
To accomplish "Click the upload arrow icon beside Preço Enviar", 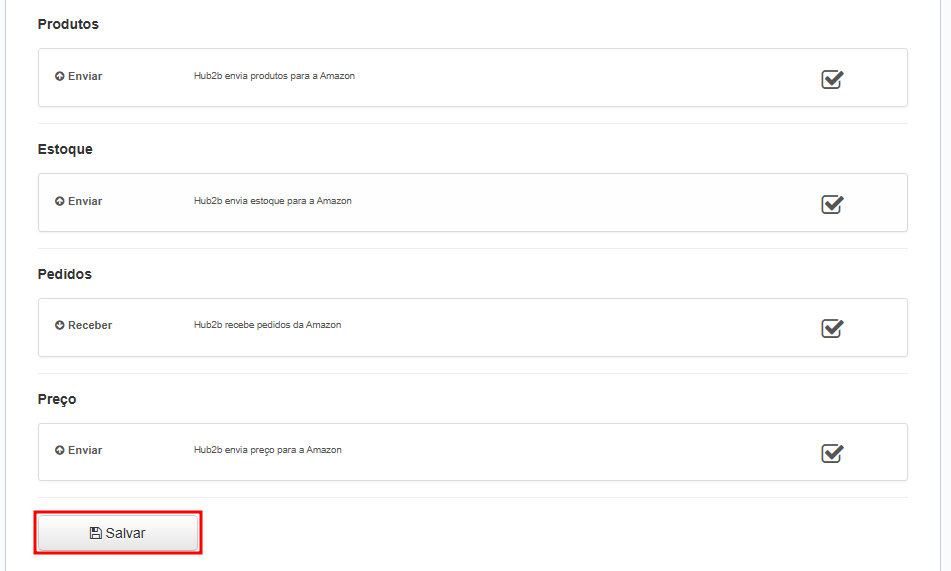I will [x=59, y=450].
